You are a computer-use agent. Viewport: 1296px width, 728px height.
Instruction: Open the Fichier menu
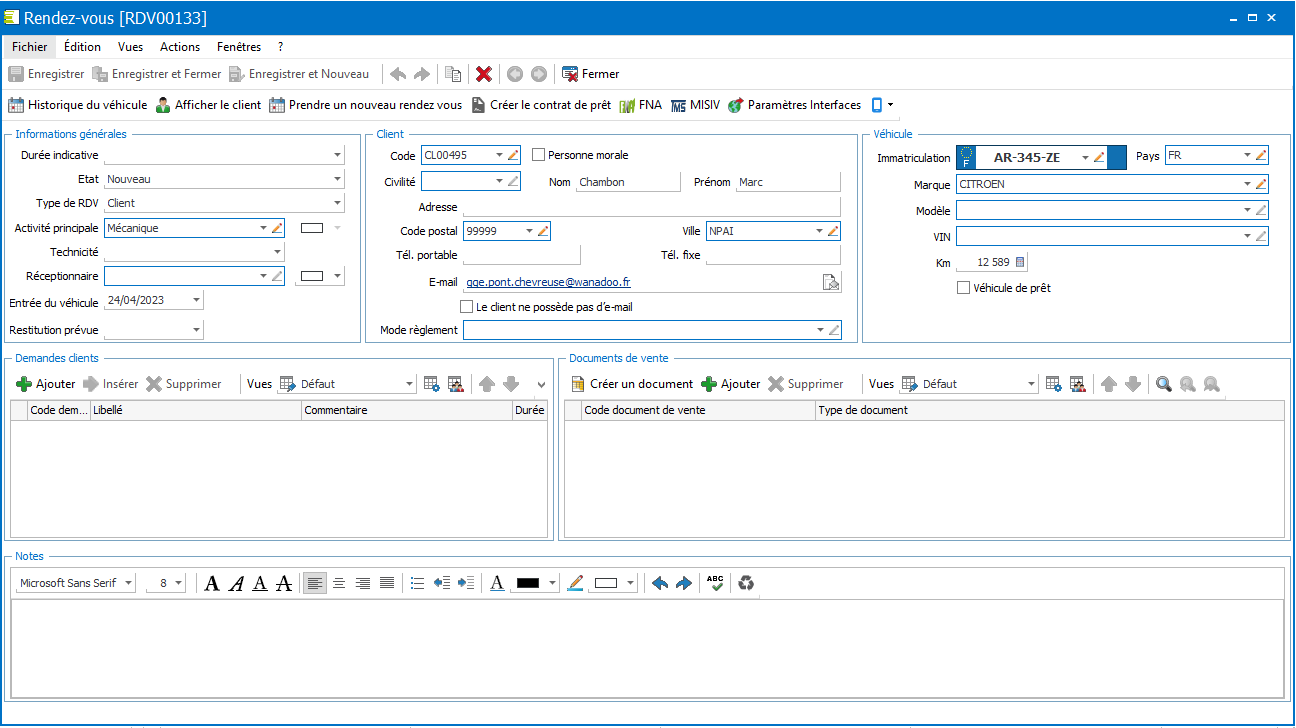pyautogui.click(x=30, y=47)
